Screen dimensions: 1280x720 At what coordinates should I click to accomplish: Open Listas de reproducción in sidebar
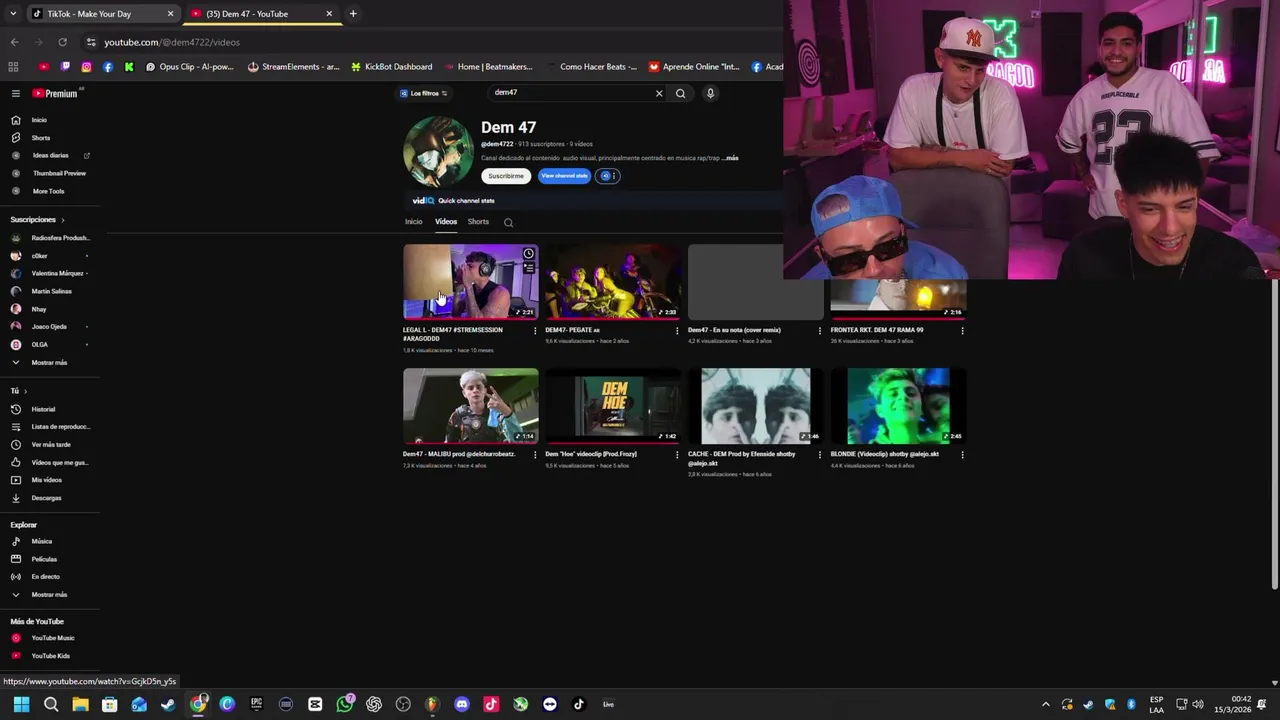coord(60,427)
